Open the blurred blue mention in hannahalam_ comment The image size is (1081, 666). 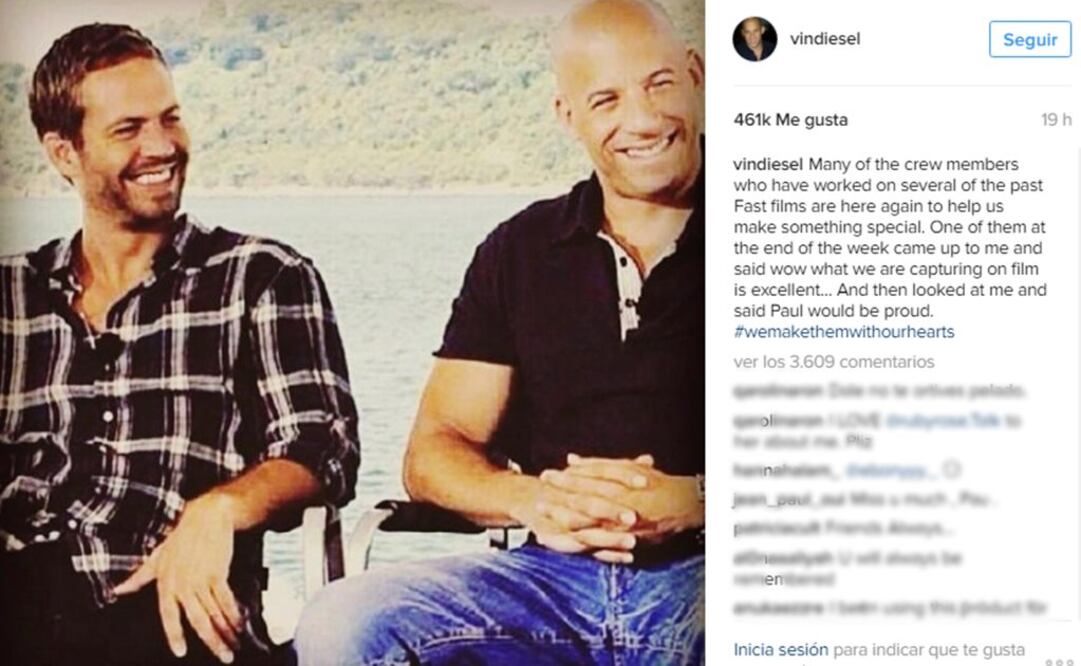[891, 470]
